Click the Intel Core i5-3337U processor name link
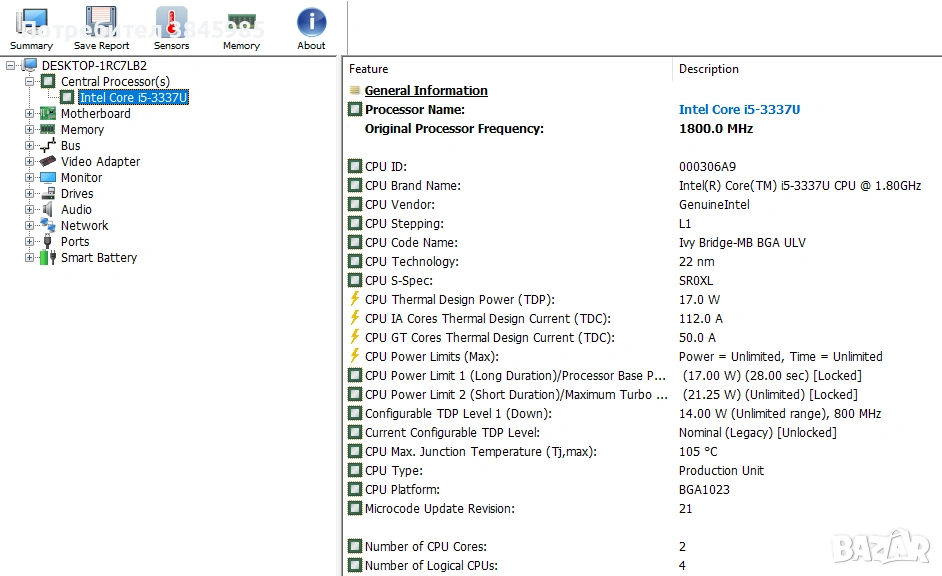The width and height of the screenshot is (942, 576). (739, 110)
